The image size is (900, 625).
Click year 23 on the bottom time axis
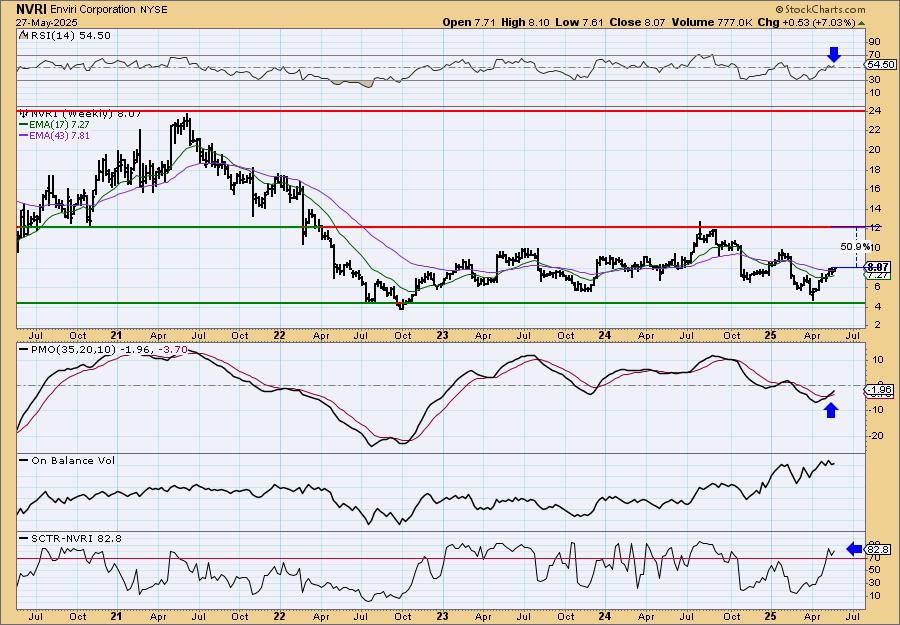click(x=441, y=616)
